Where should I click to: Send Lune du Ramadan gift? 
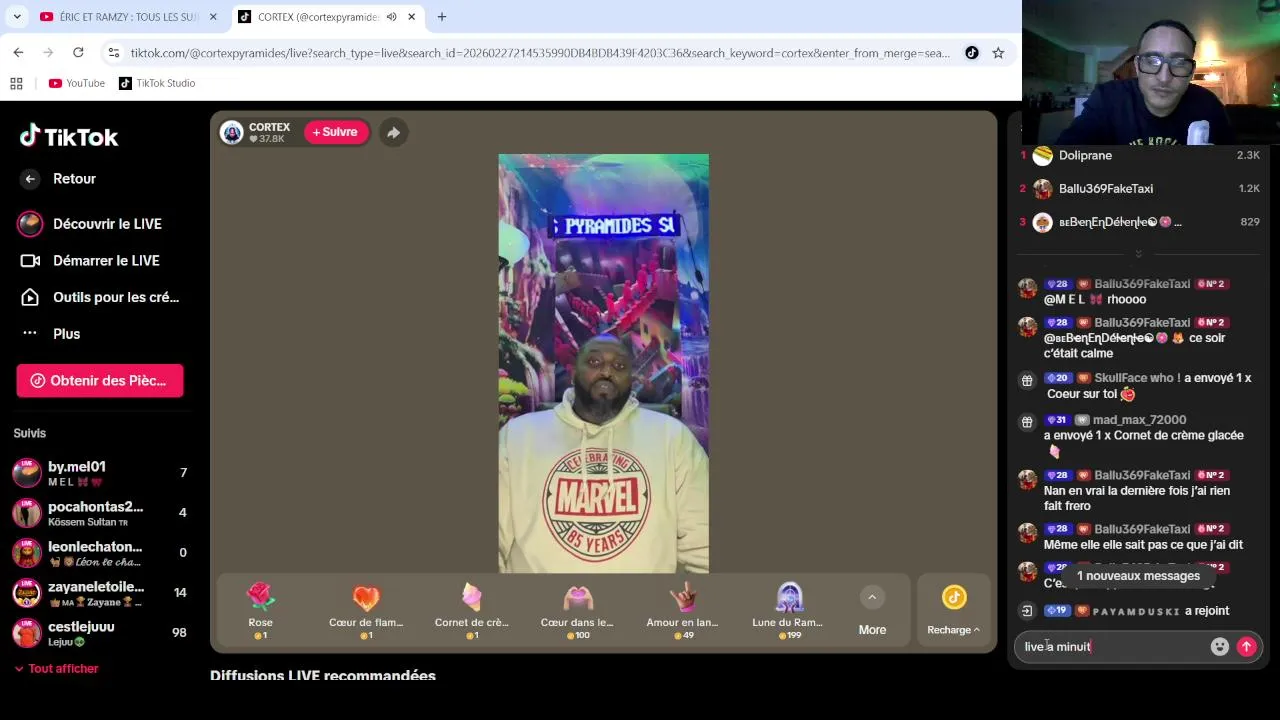787,611
